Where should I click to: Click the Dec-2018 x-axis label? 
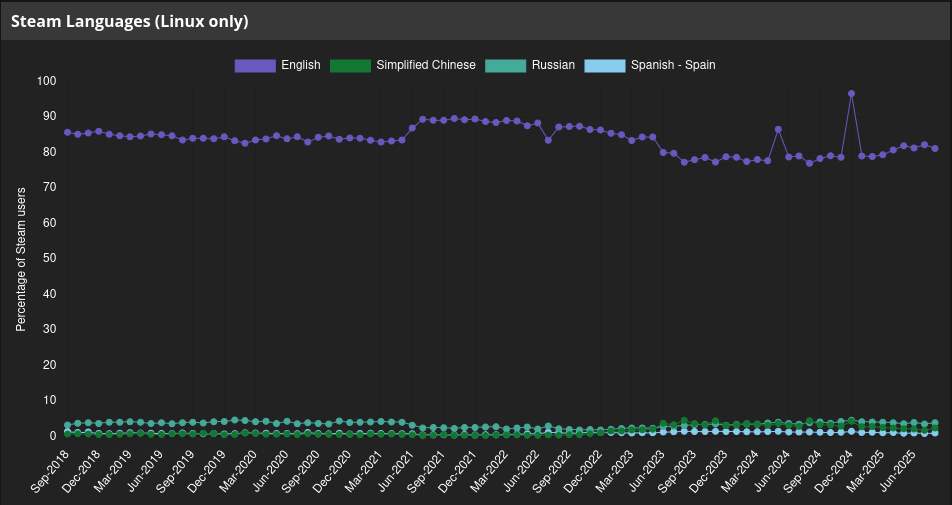click(81, 472)
